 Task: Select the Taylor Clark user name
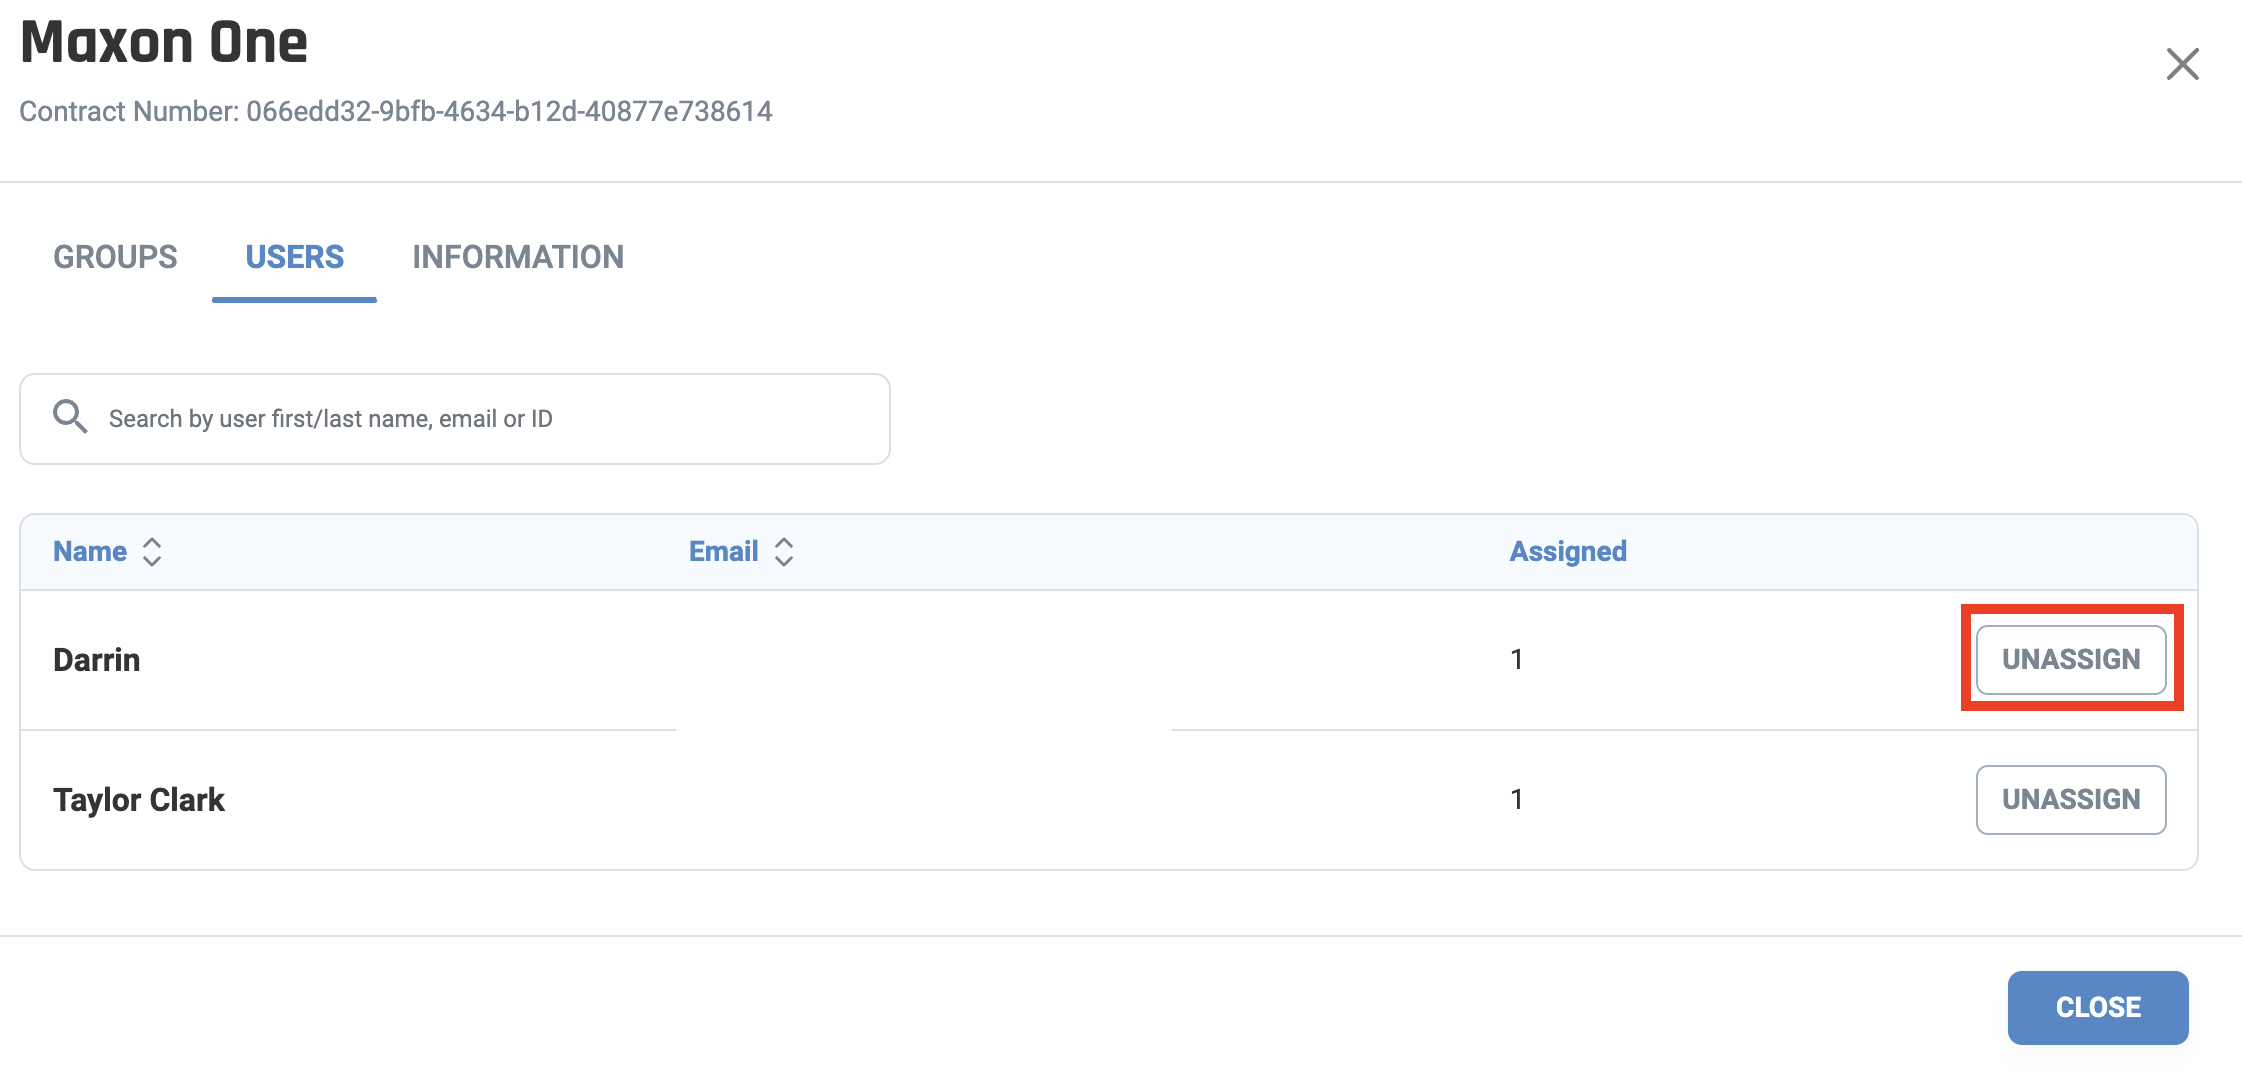pyautogui.click(x=139, y=800)
